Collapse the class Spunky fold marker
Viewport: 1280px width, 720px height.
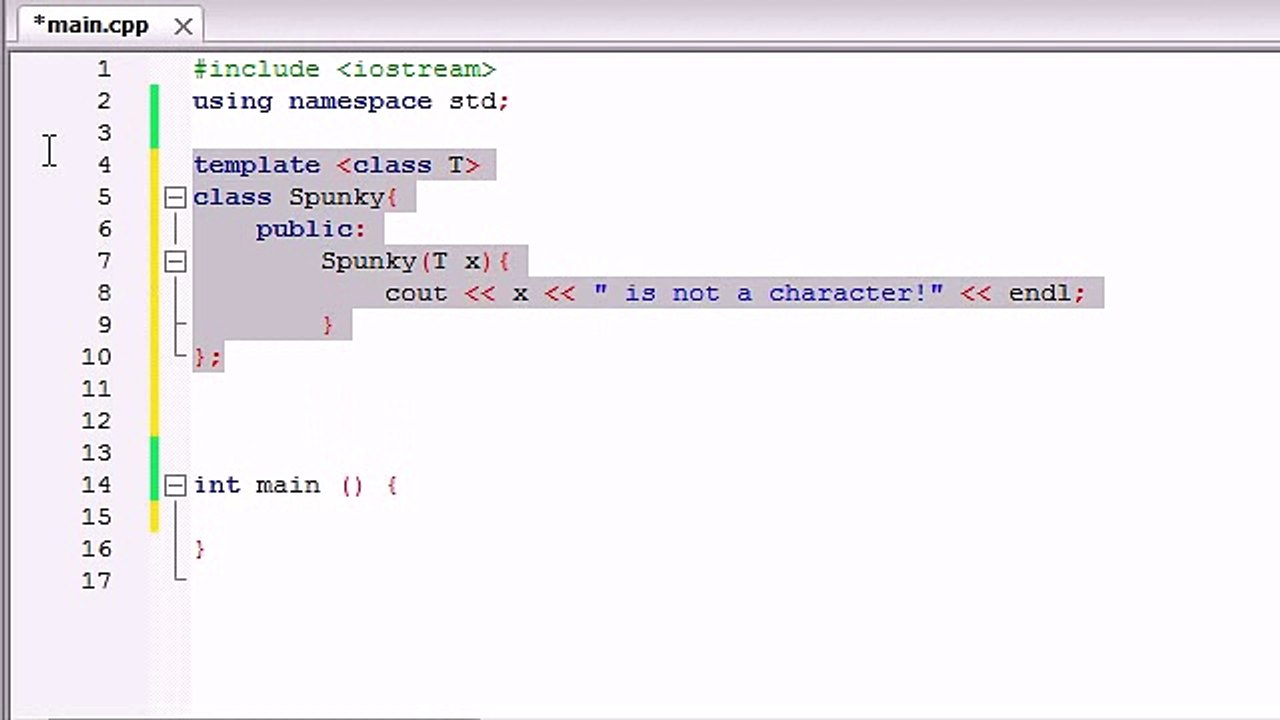pos(175,197)
